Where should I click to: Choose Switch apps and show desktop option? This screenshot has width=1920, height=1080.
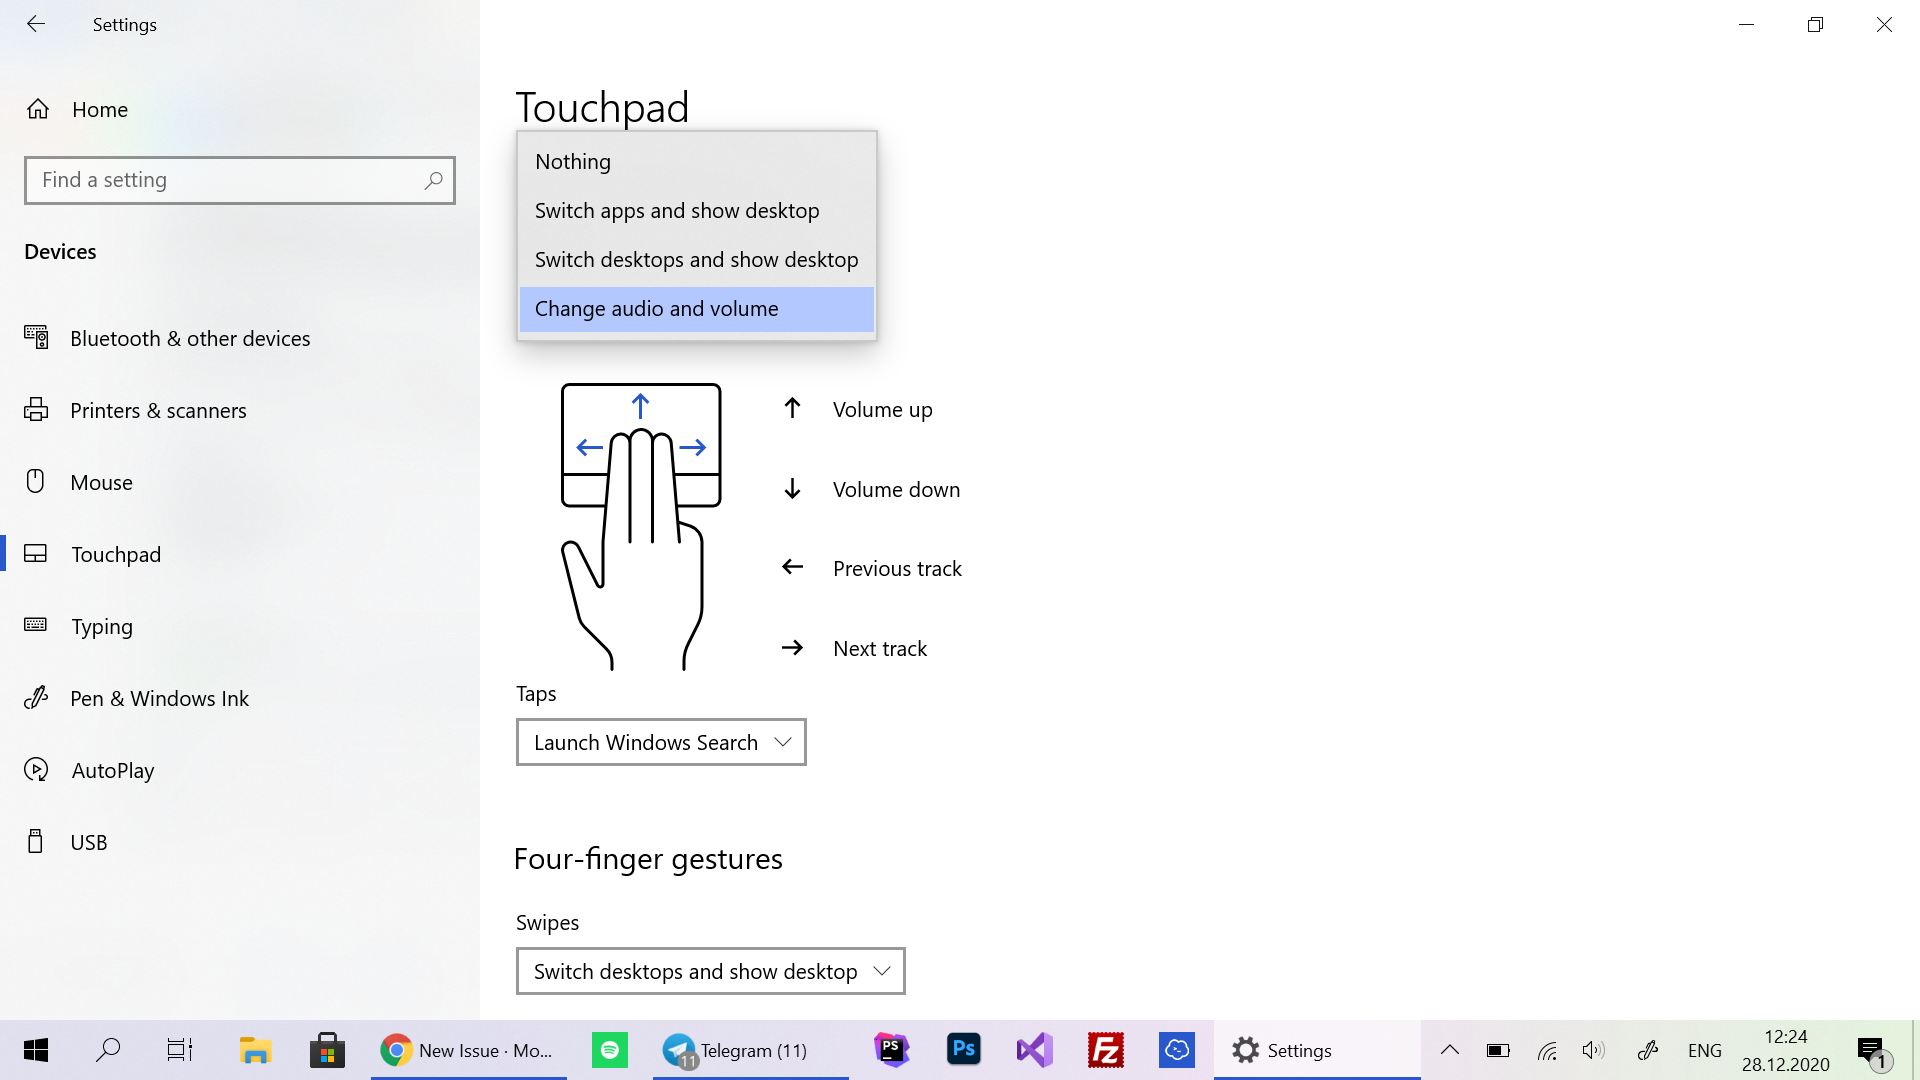(x=677, y=210)
